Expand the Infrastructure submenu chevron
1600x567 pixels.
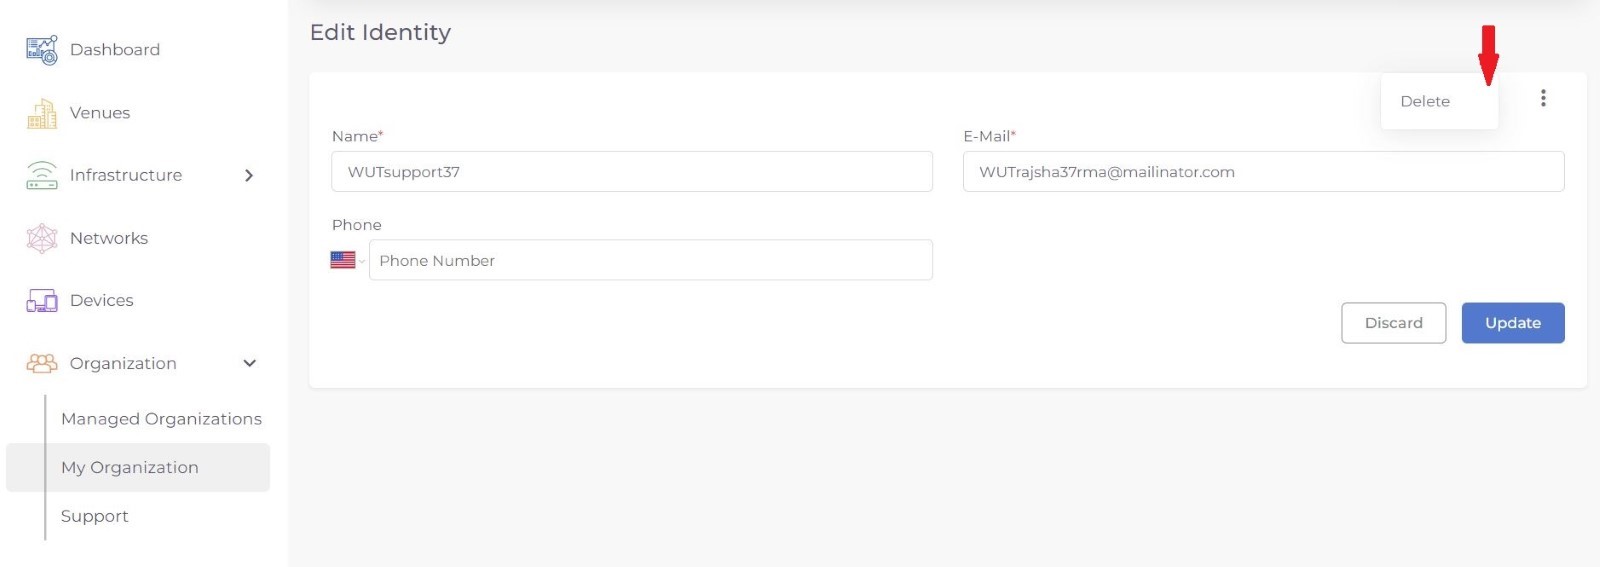pos(249,176)
